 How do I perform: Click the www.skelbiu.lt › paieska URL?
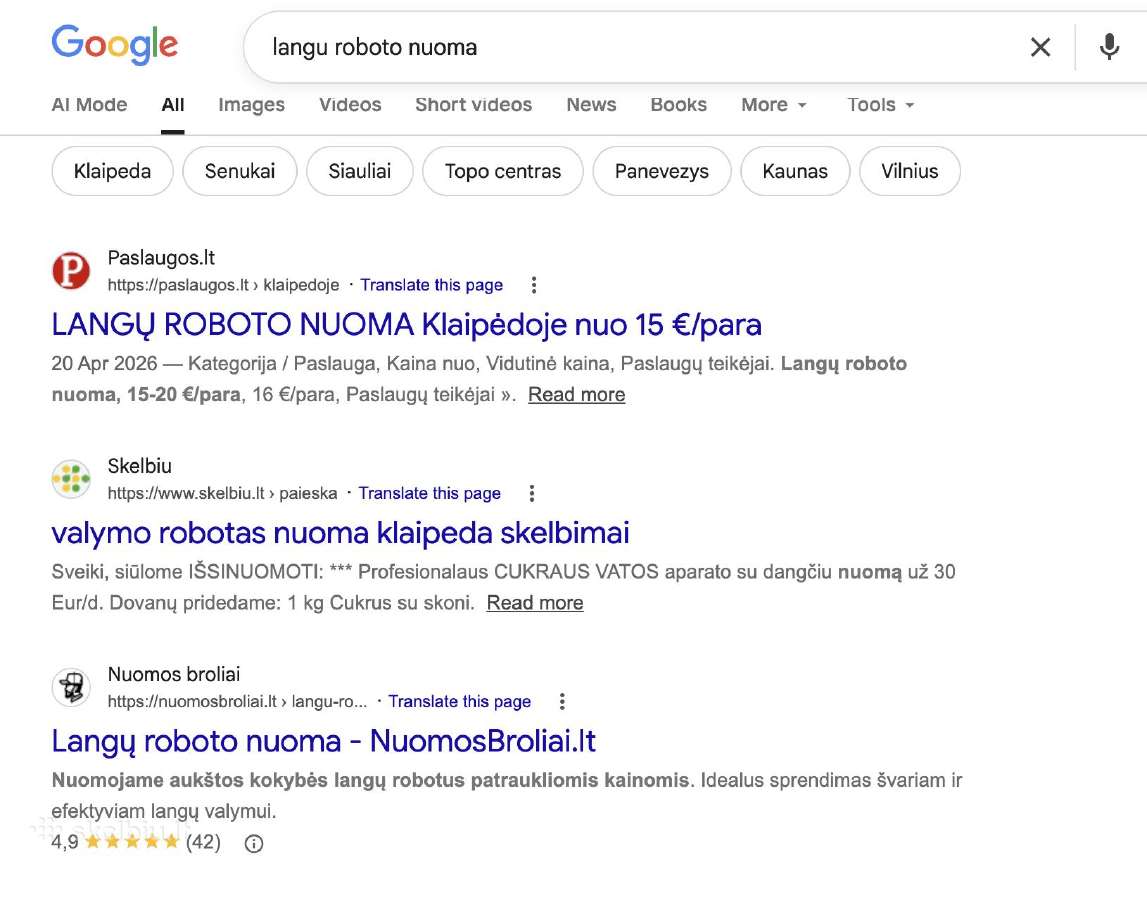tap(222, 493)
